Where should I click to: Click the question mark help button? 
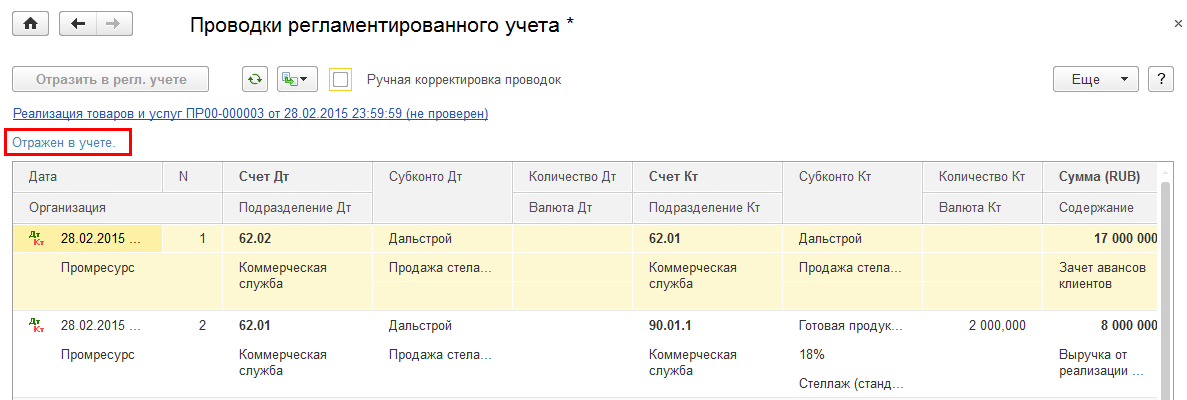(1160, 79)
